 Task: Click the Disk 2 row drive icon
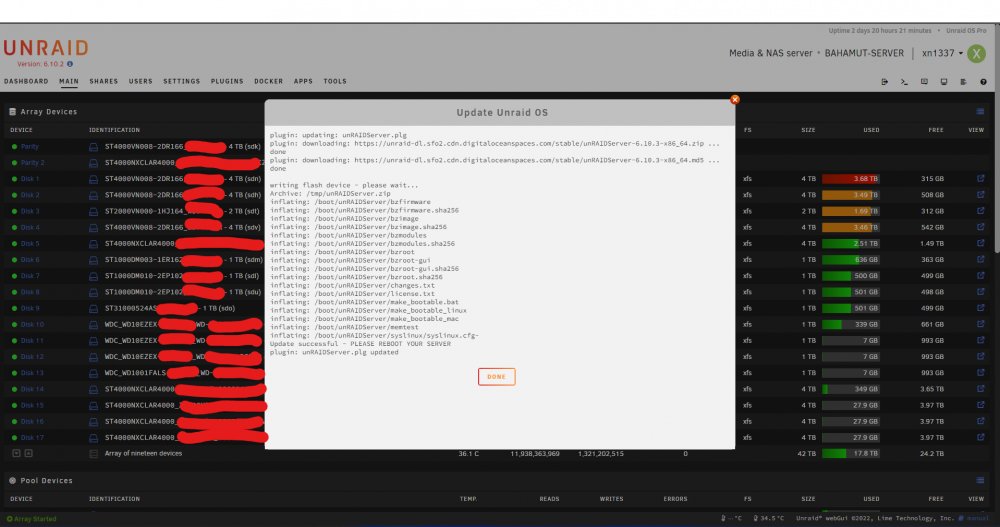pos(93,195)
